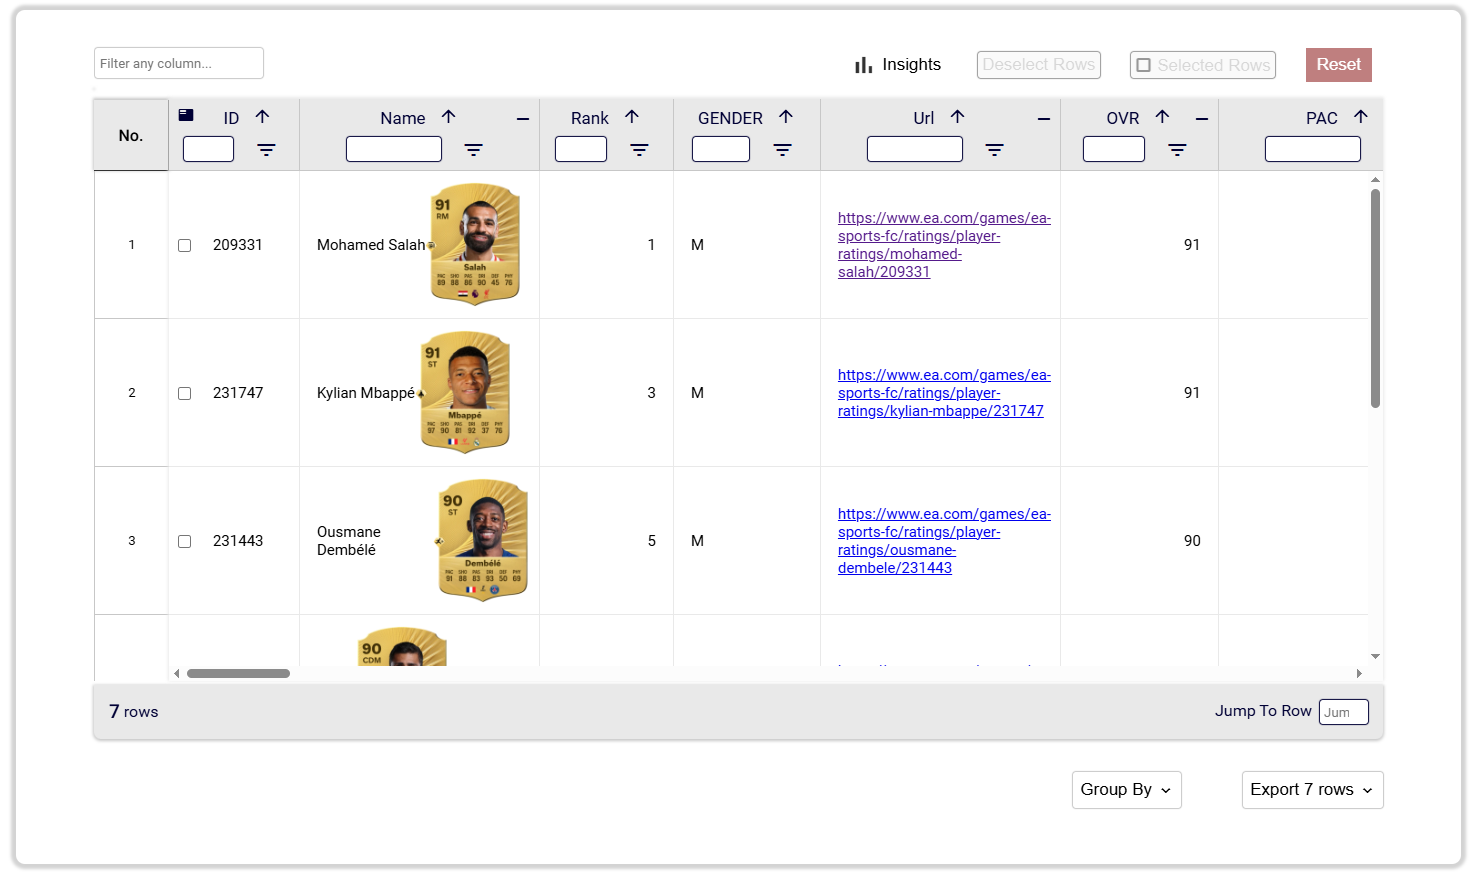This screenshot has height=874, width=1476.
Task: Sort Url column using its arrow icon
Action: pyautogui.click(x=958, y=117)
